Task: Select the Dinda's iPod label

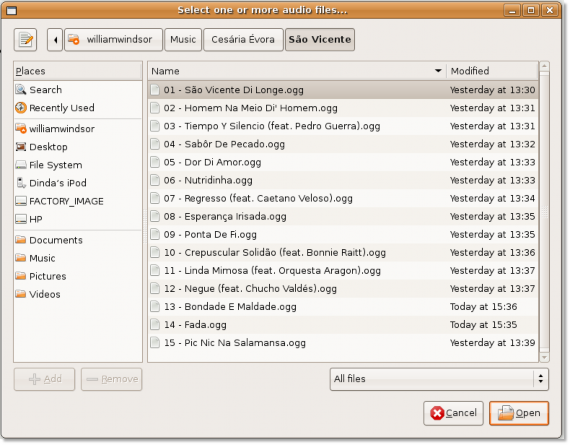Action: click(58, 183)
